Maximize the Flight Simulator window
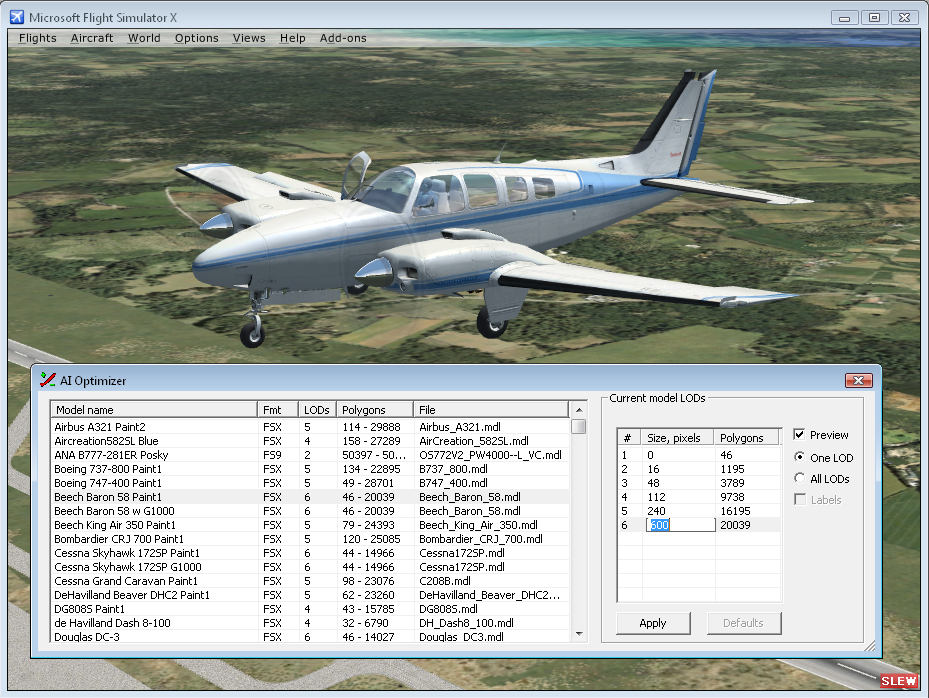This screenshot has height=698, width=929. click(874, 18)
